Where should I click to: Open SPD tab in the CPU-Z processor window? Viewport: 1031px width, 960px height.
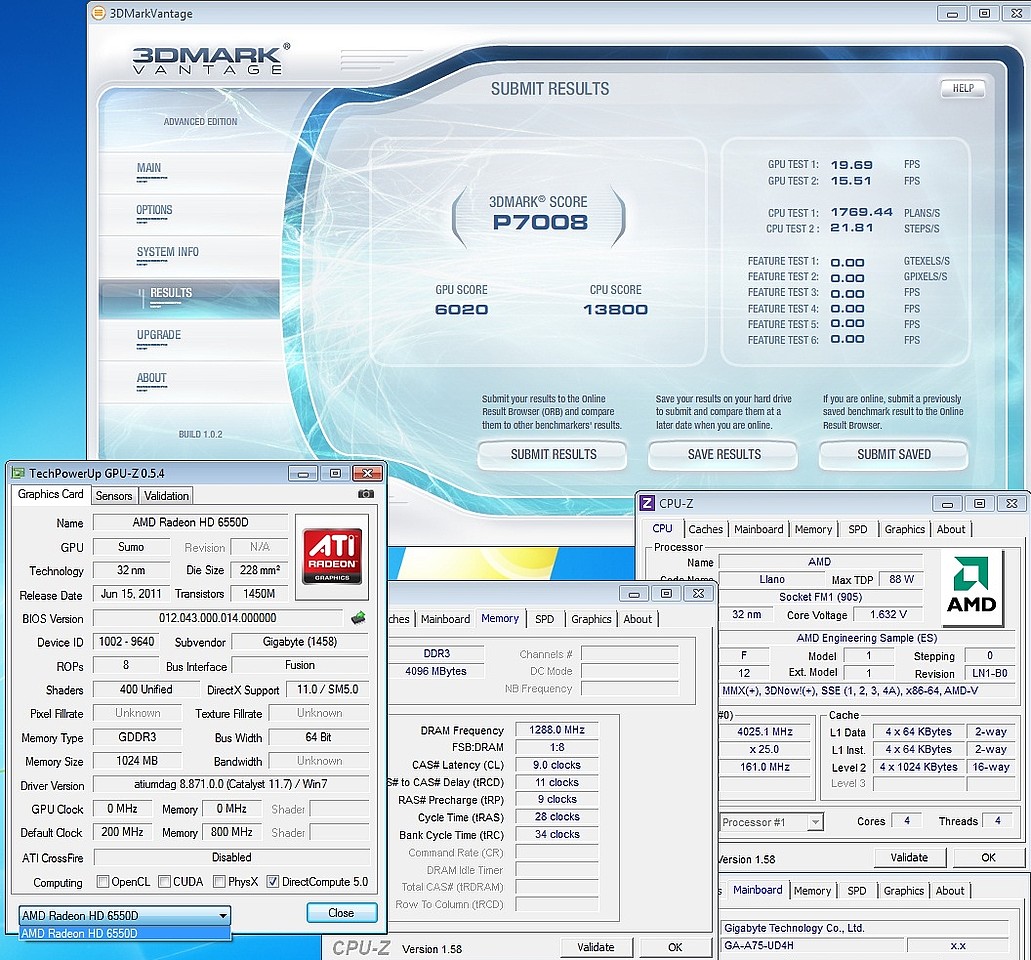coord(857,529)
